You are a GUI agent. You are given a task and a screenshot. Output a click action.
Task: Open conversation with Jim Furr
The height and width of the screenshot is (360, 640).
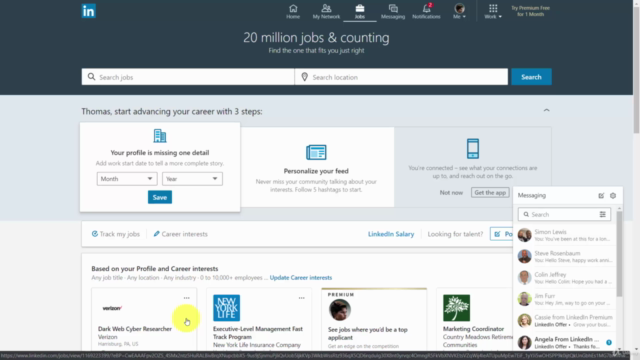[565, 299]
